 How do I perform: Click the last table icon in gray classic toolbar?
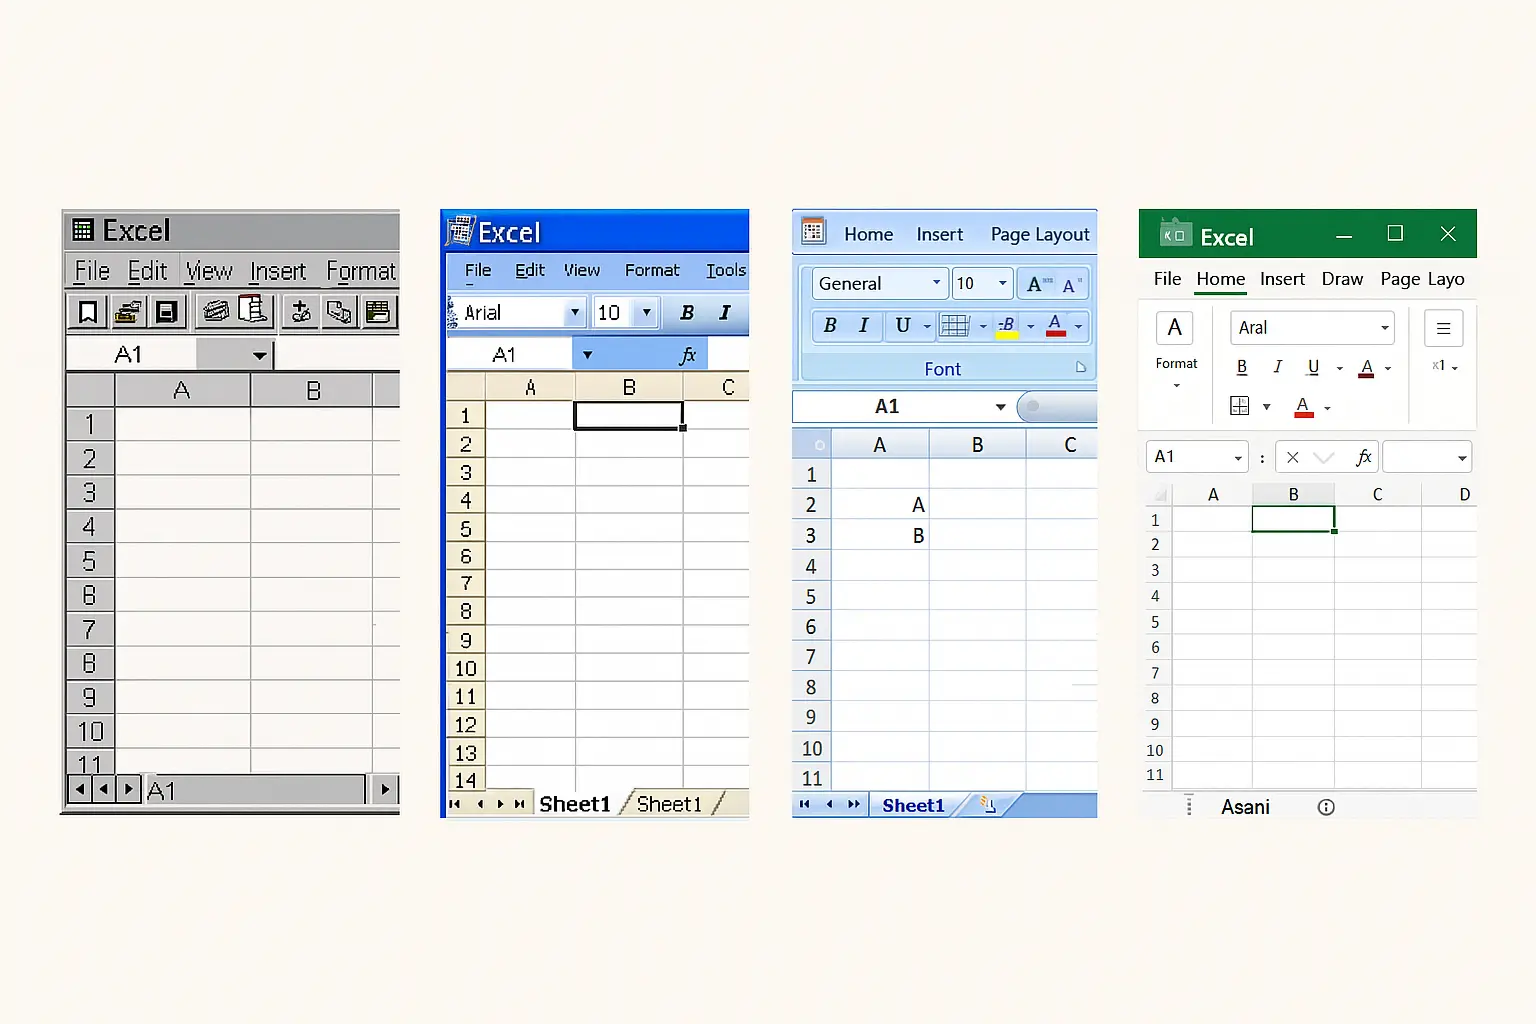pyautogui.click(x=378, y=312)
